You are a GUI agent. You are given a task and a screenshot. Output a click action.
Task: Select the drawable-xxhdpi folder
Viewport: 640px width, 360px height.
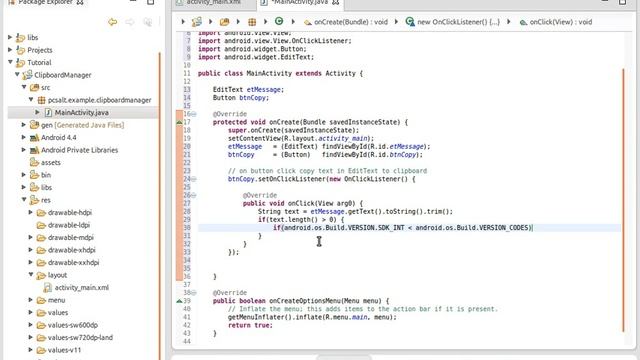point(73,262)
